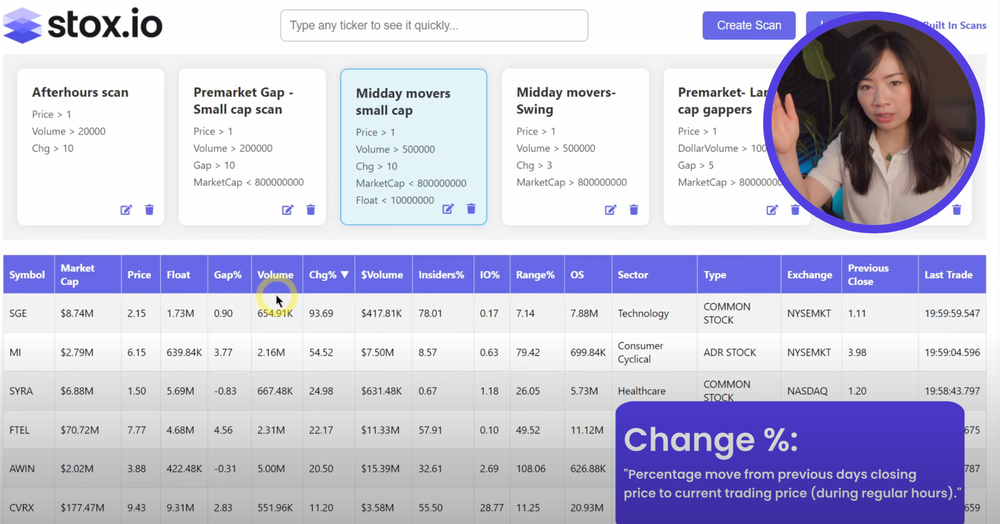Click the presenter webcam video circle
Screen dimensions: 1000x524
tap(874, 121)
